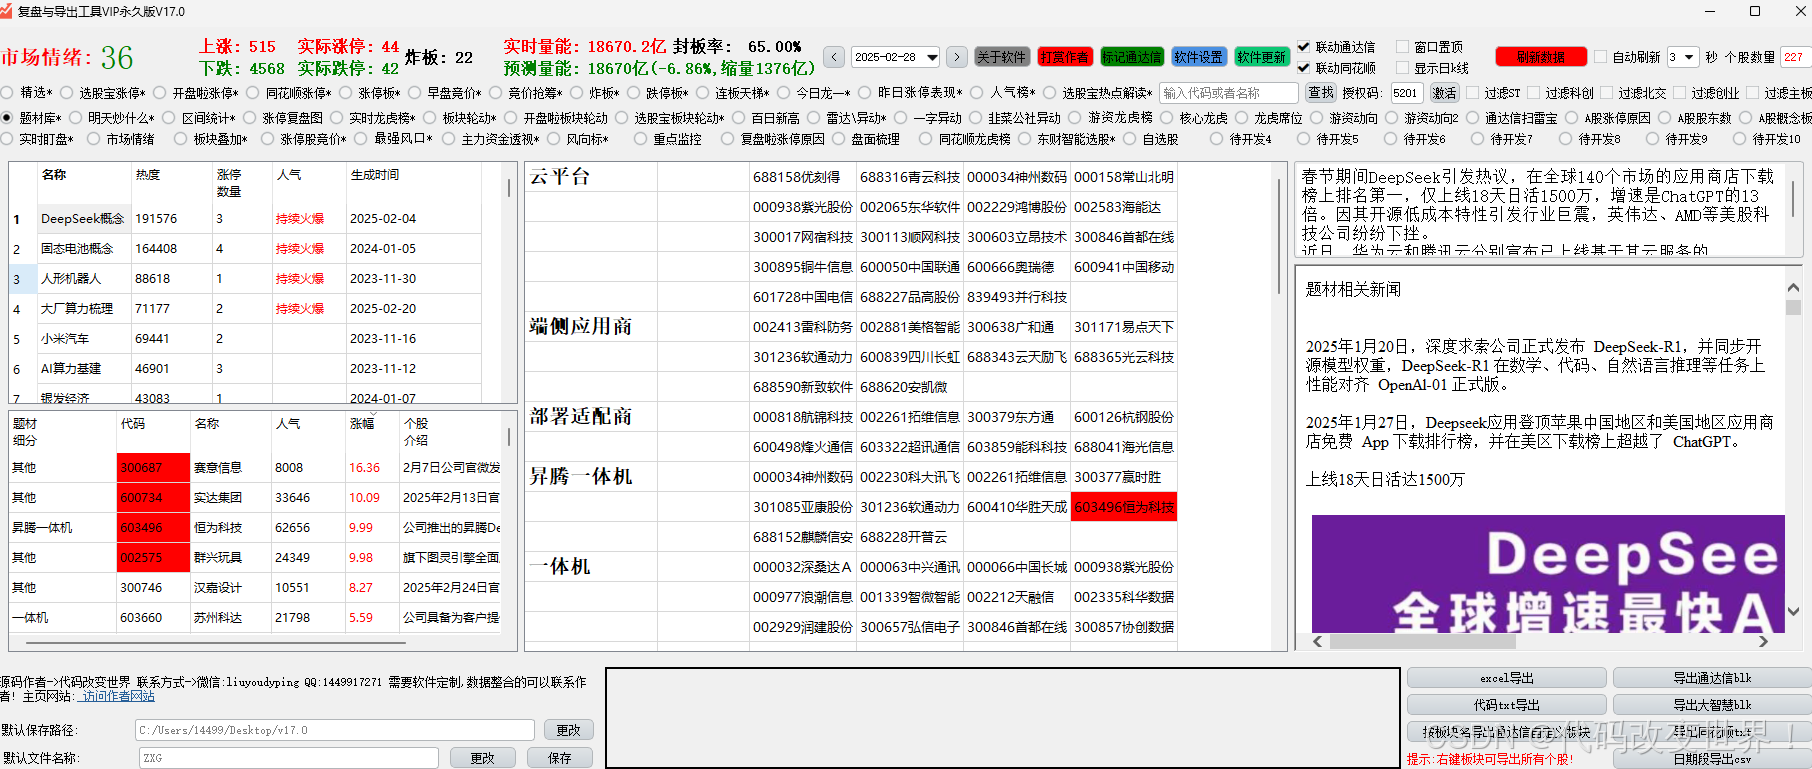Screen dimensions: 1812x769
Task: Go to next date with right arrow
Action: tap(957, 57)
